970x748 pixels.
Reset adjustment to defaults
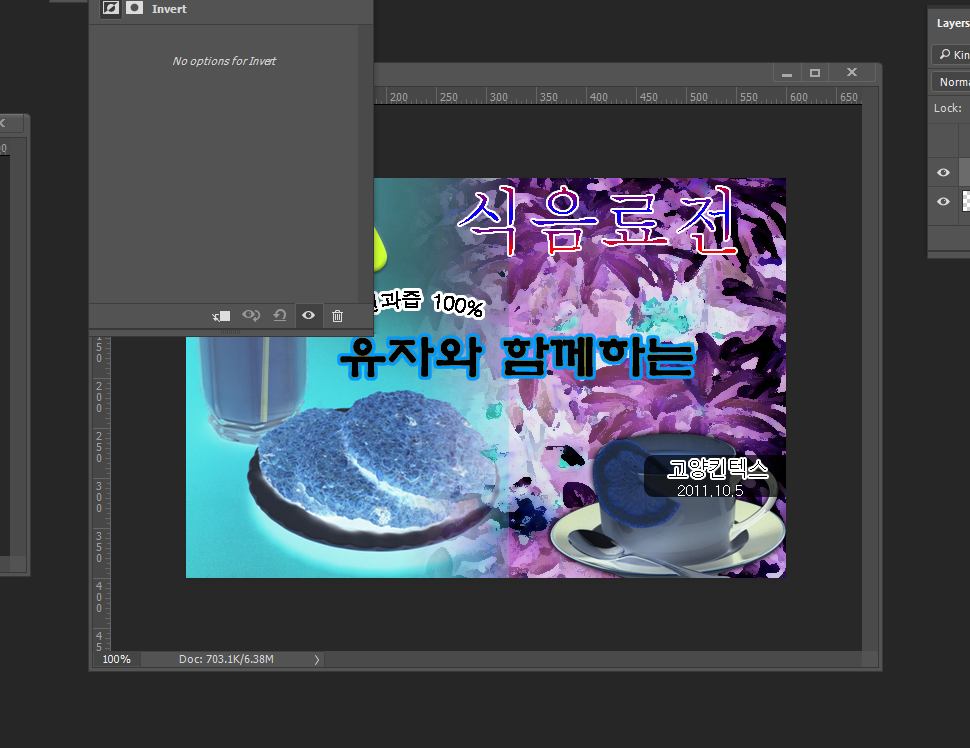tap(280, 316)
